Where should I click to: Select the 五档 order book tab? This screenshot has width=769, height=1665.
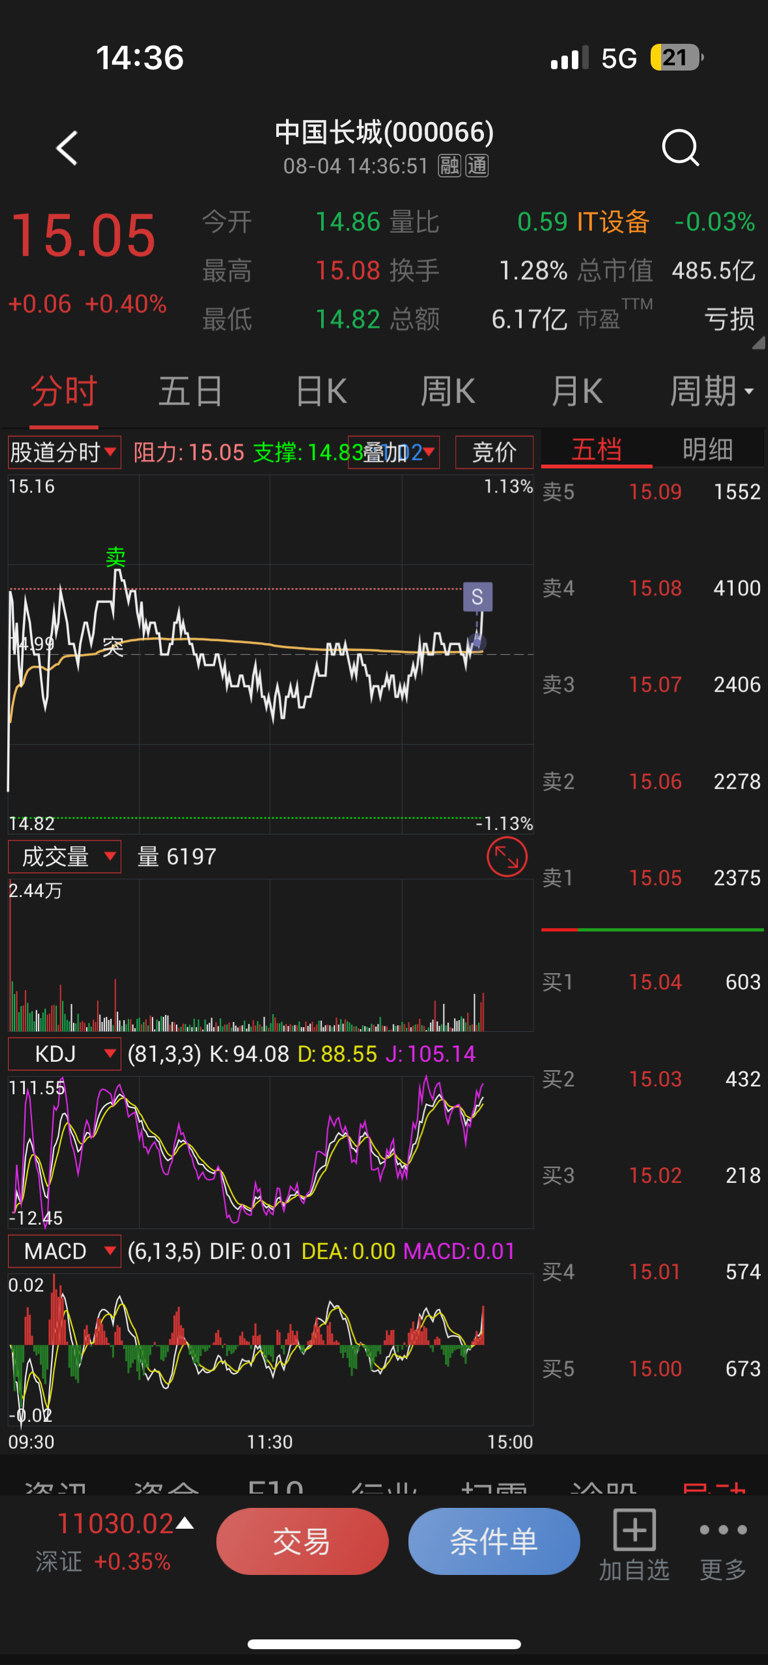point(597,450)
